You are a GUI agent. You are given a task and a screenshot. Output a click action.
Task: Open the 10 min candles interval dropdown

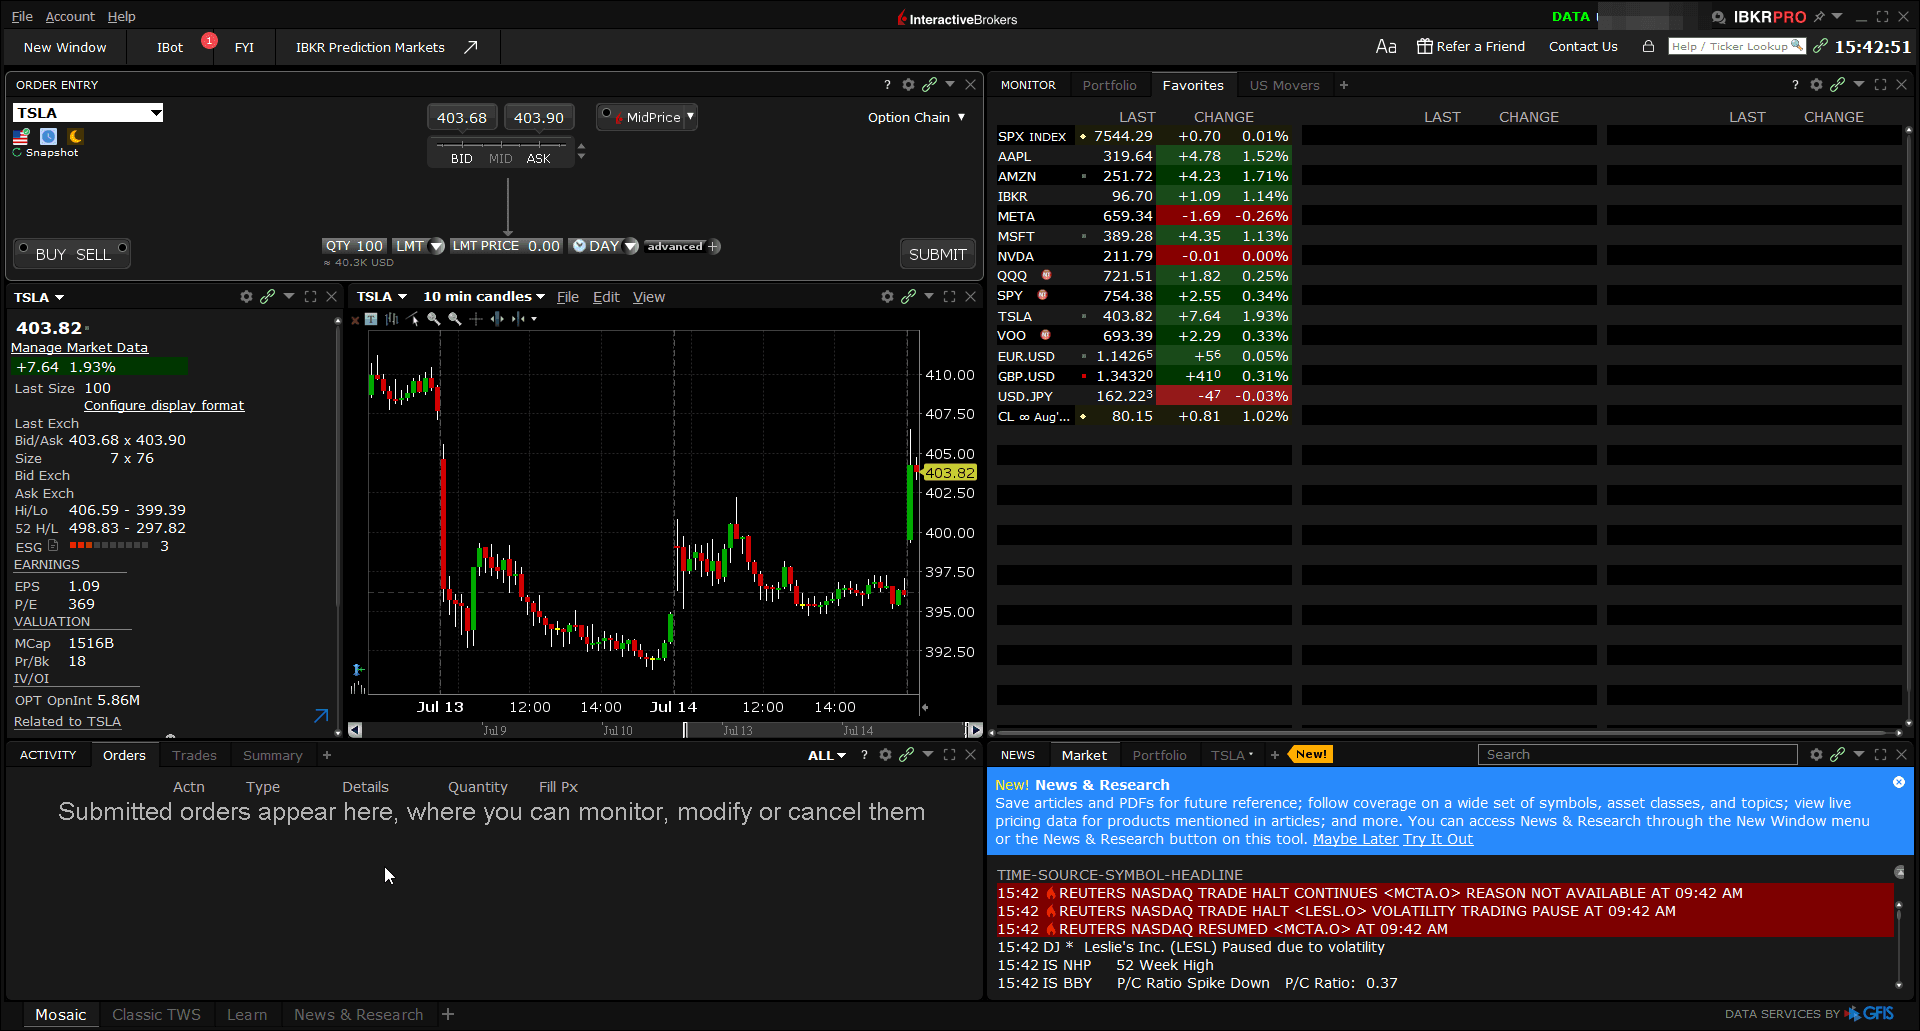484,296
